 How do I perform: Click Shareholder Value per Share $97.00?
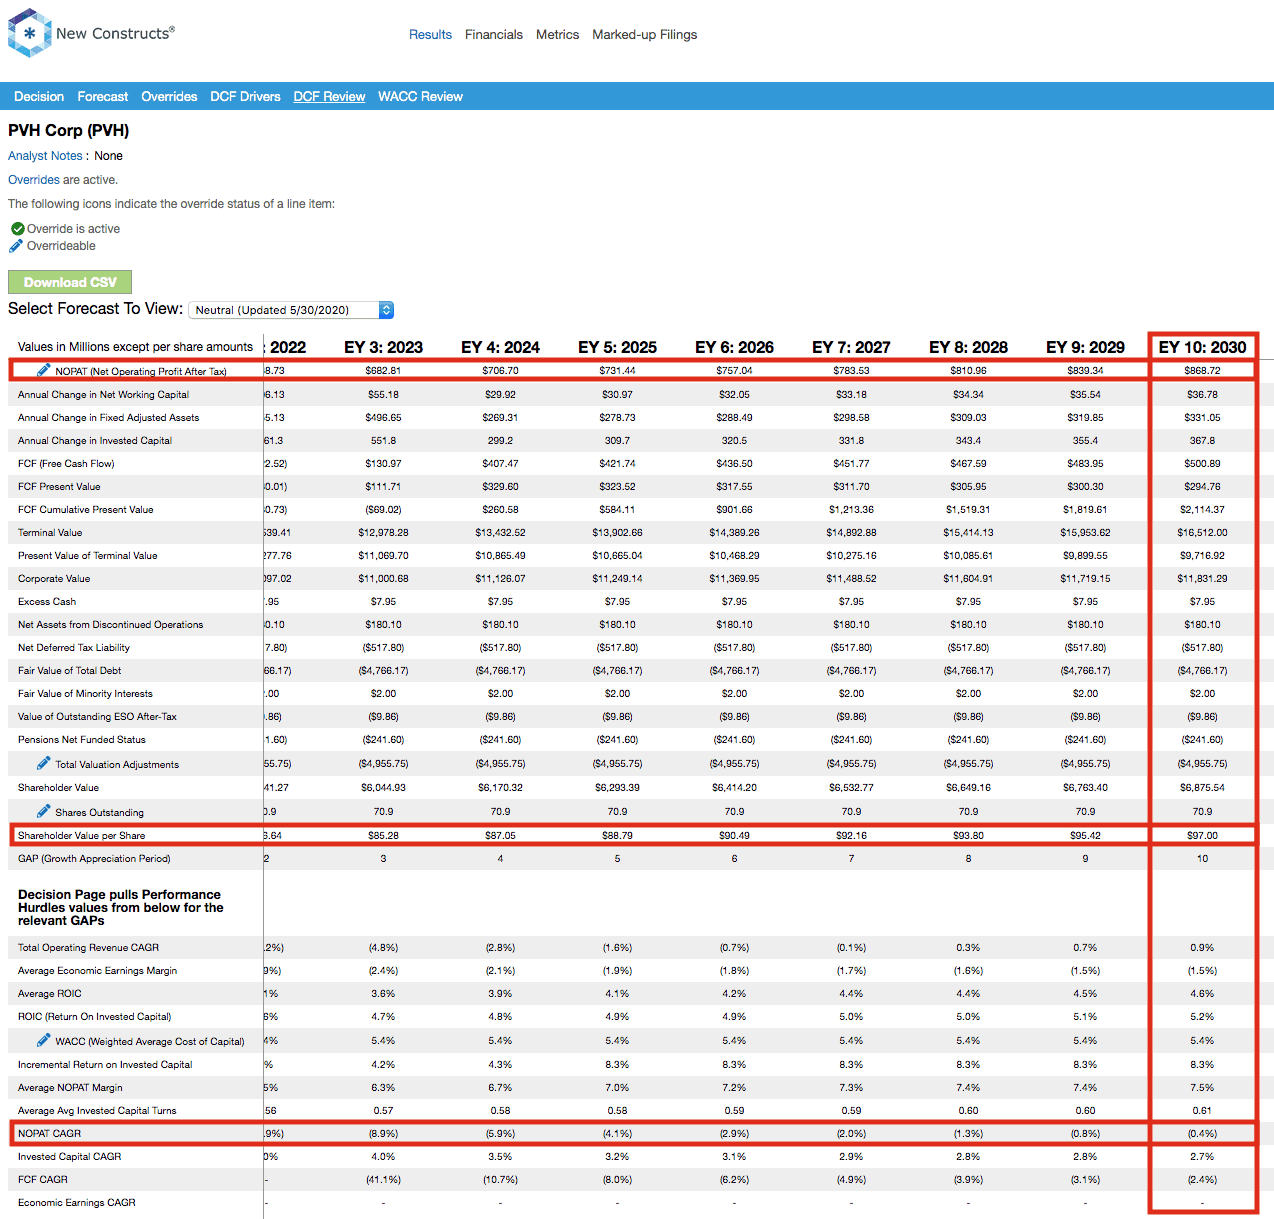pos(1202,835)
